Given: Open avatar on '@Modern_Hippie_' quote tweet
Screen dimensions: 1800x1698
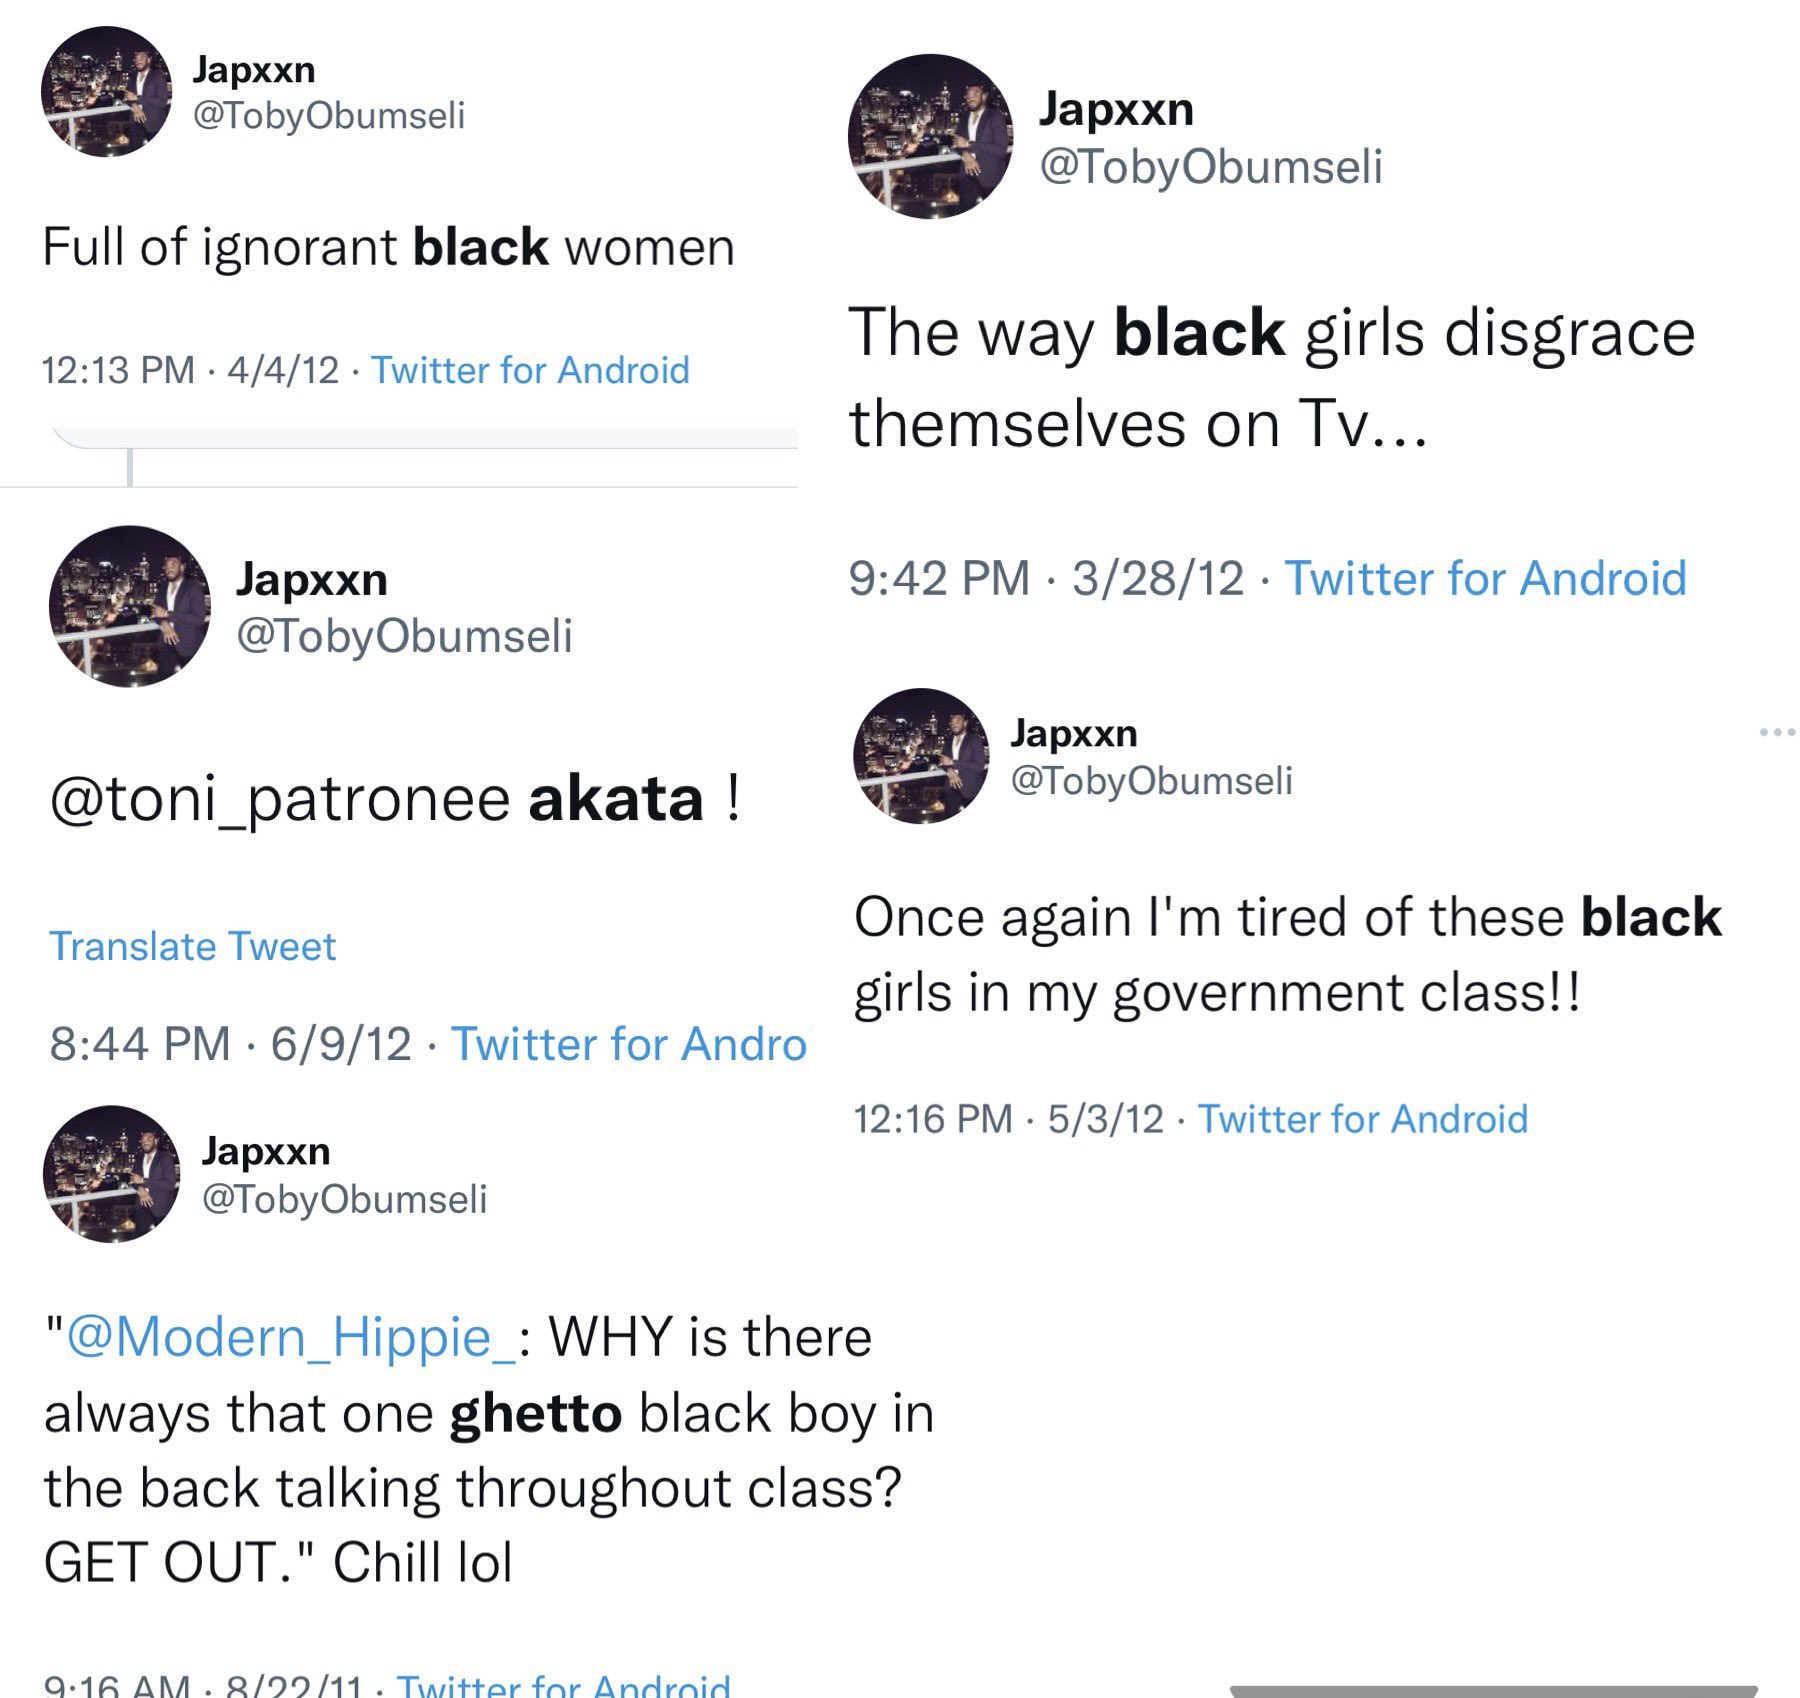Looking at the screenshot, I should point(112,1174).
